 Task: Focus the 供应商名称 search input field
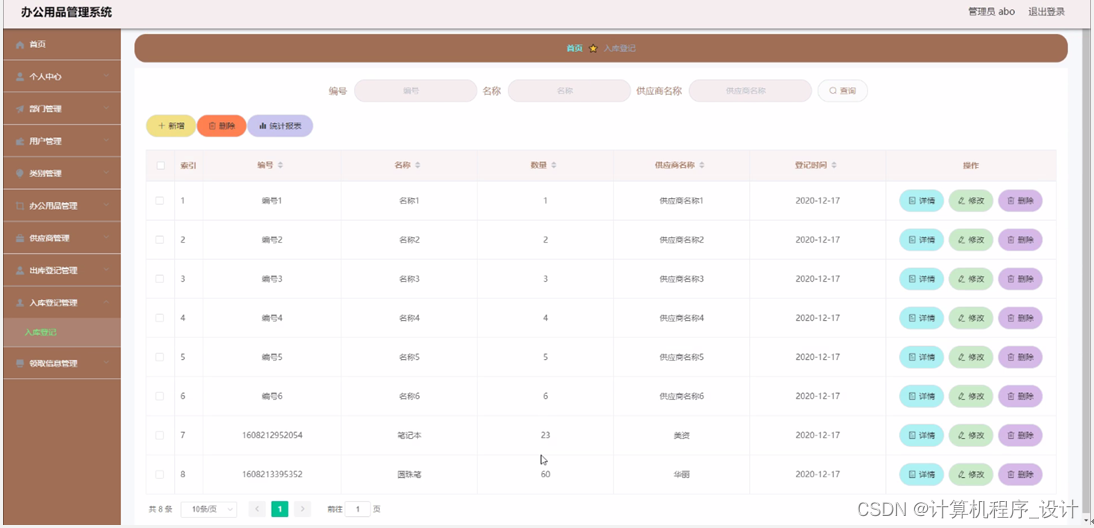[750, 91]
